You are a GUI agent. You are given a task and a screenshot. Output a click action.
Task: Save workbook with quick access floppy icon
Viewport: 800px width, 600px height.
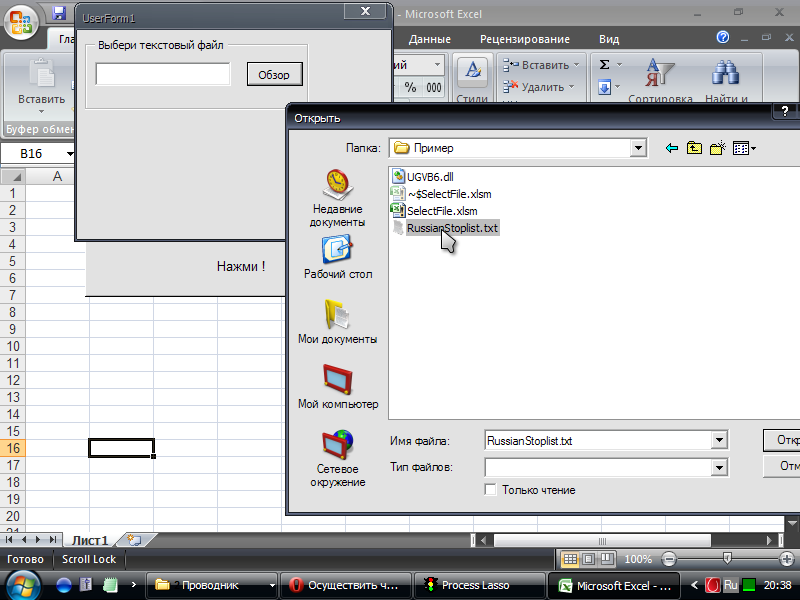(59, 13)
